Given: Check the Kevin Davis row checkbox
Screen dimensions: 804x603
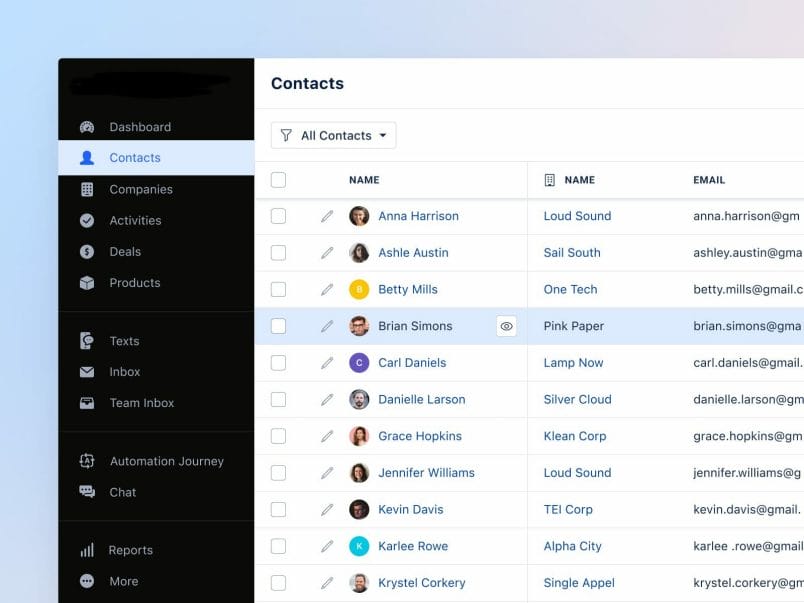Looking at the screenshot, I should [278, 510].
